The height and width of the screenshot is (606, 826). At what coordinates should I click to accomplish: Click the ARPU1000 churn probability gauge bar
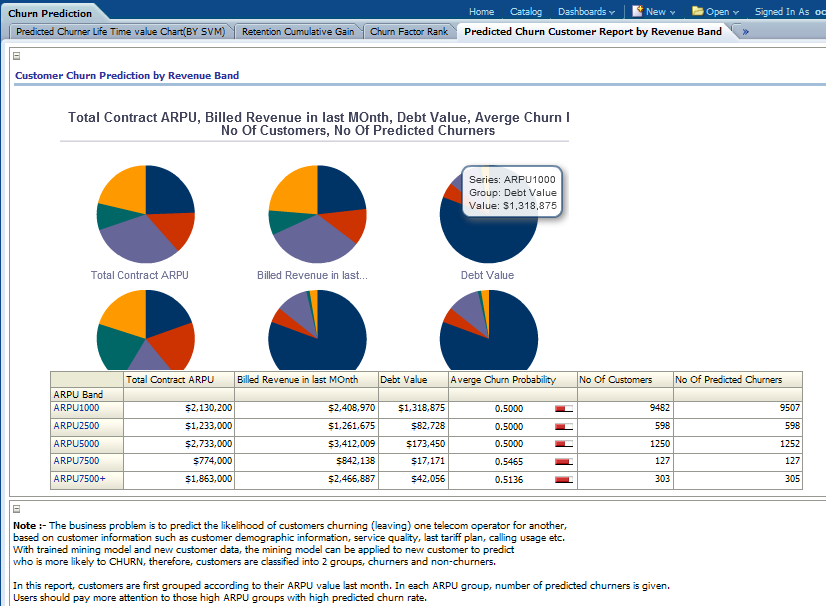click(564, 408)
